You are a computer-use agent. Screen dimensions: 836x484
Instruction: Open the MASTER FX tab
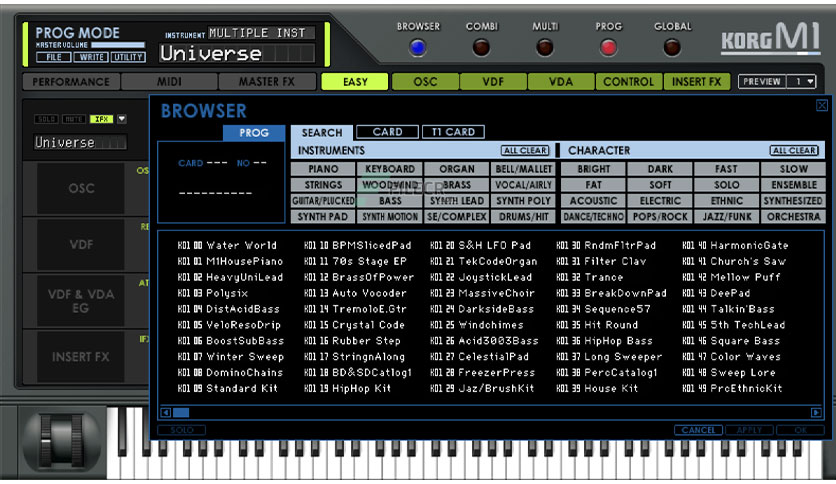pyautogui.click(x=267, y=82)
